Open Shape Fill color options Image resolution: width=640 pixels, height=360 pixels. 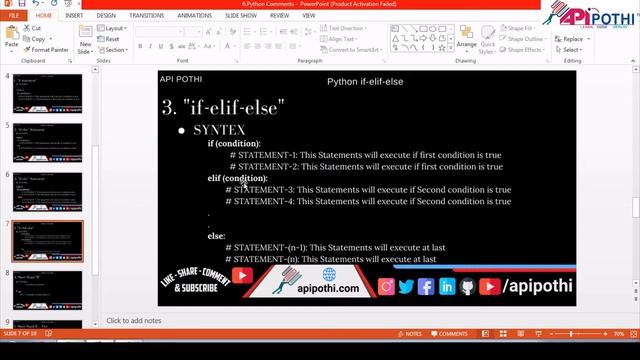517,28
